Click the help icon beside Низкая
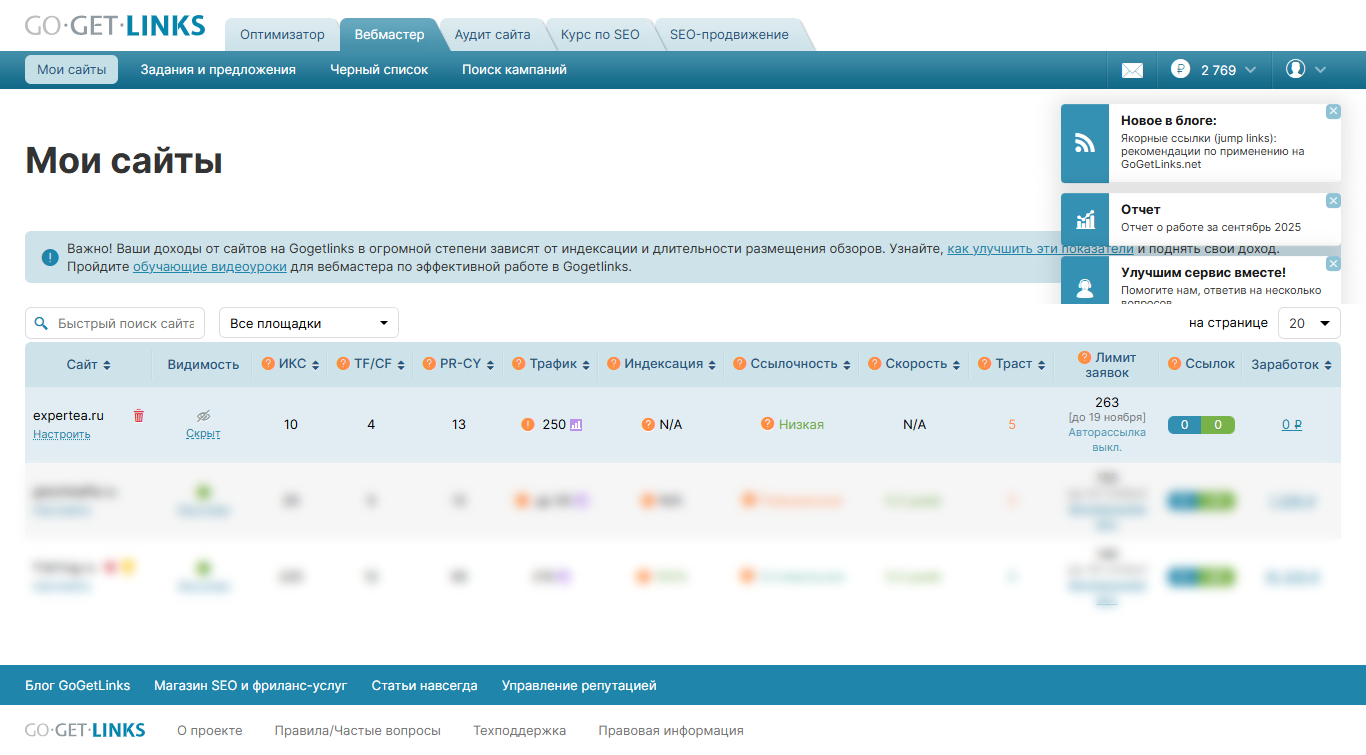 coord(768,424)
